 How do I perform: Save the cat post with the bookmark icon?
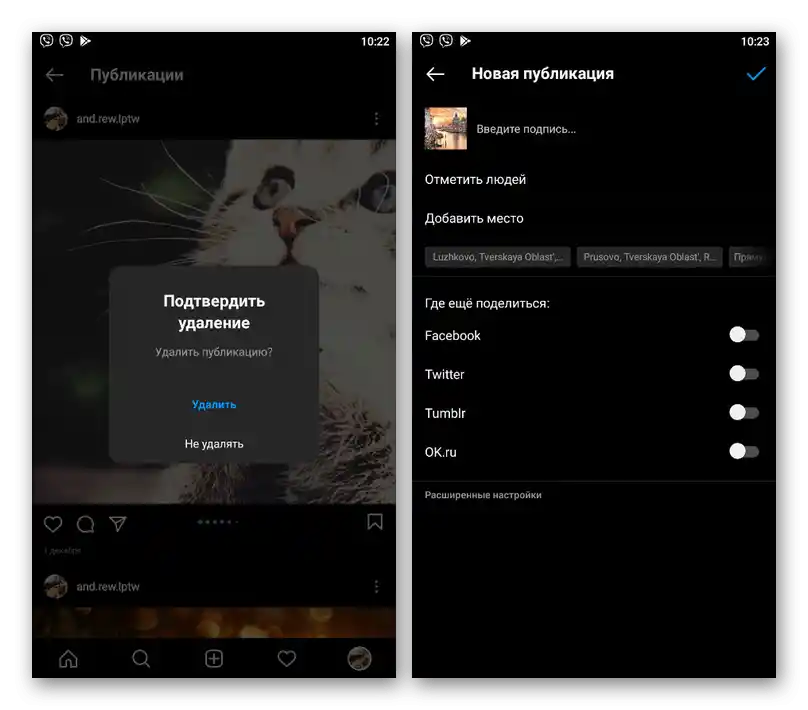(374, 522)
